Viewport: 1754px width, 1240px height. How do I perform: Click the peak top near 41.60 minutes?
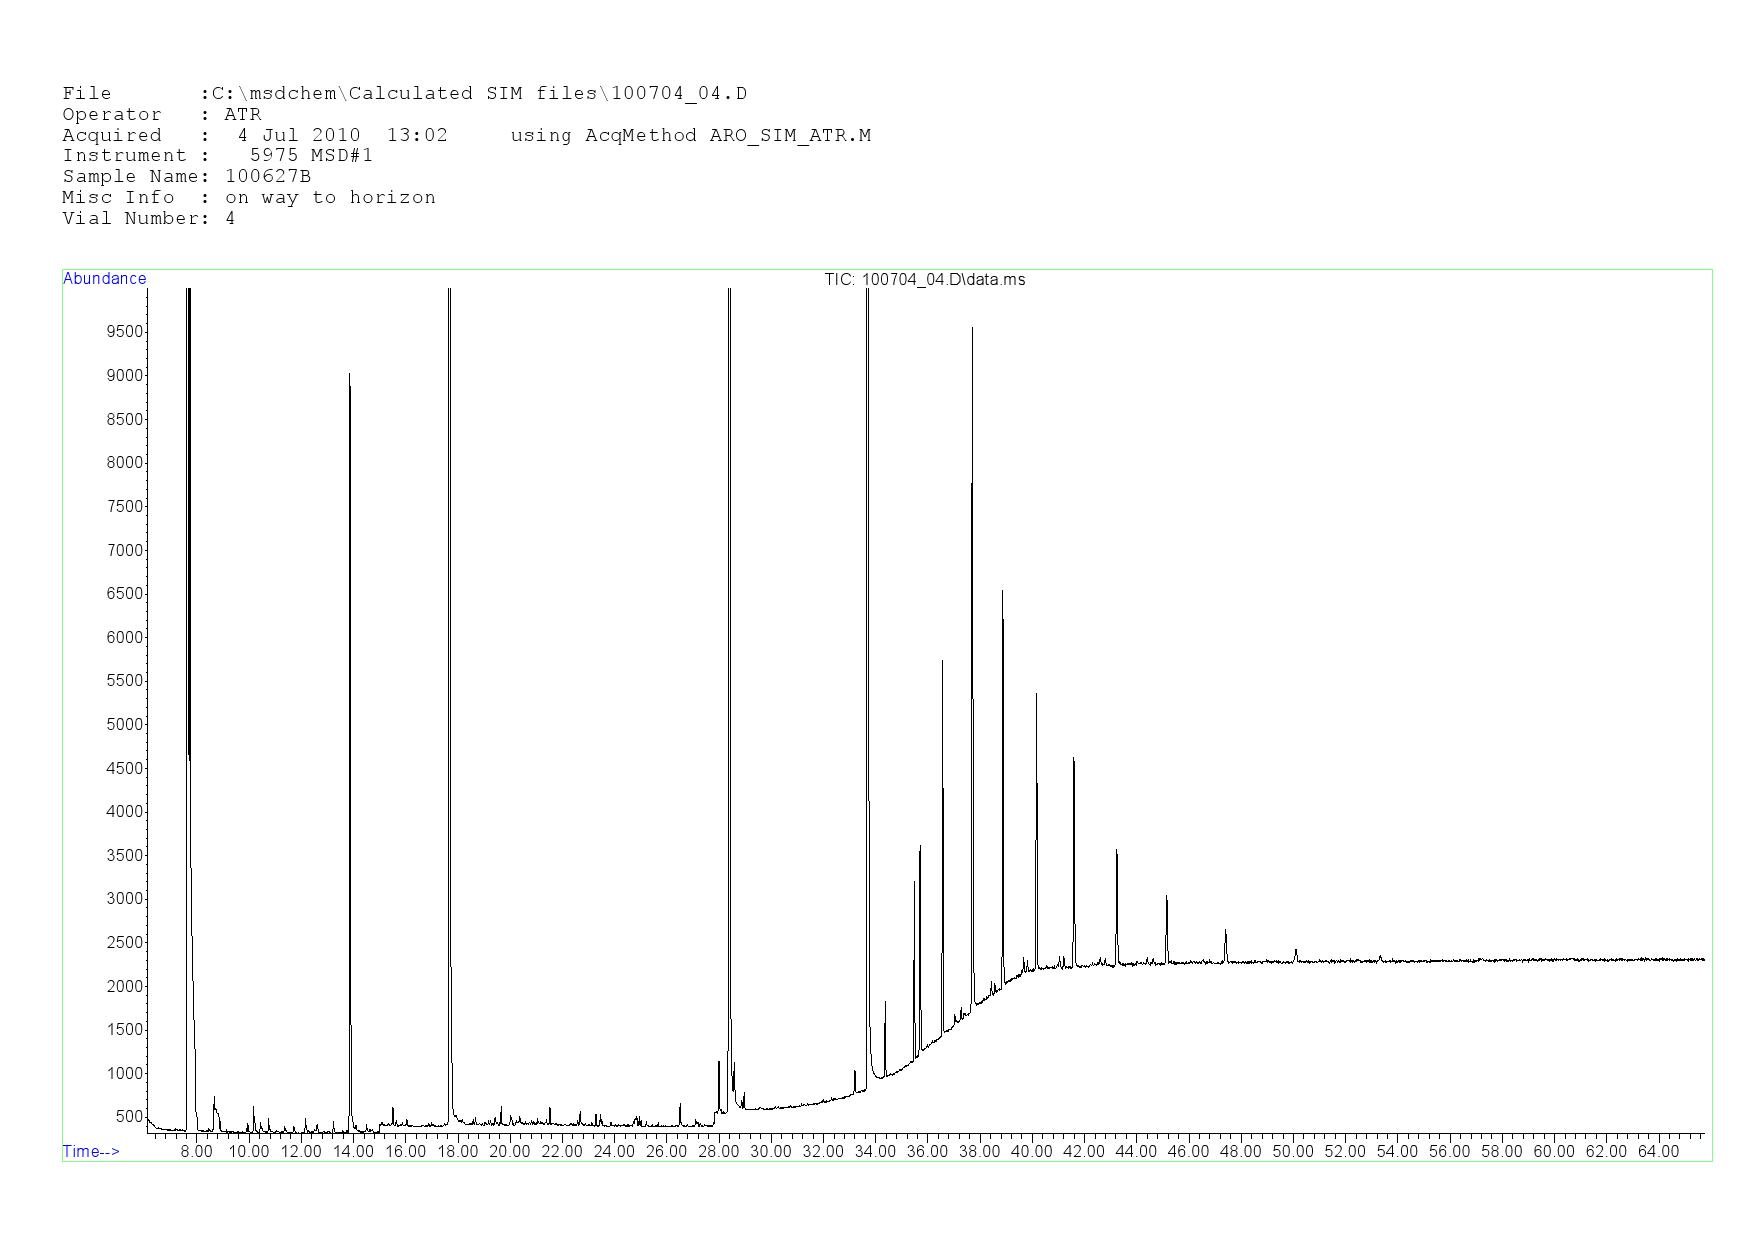click(x=1073, y=759)
